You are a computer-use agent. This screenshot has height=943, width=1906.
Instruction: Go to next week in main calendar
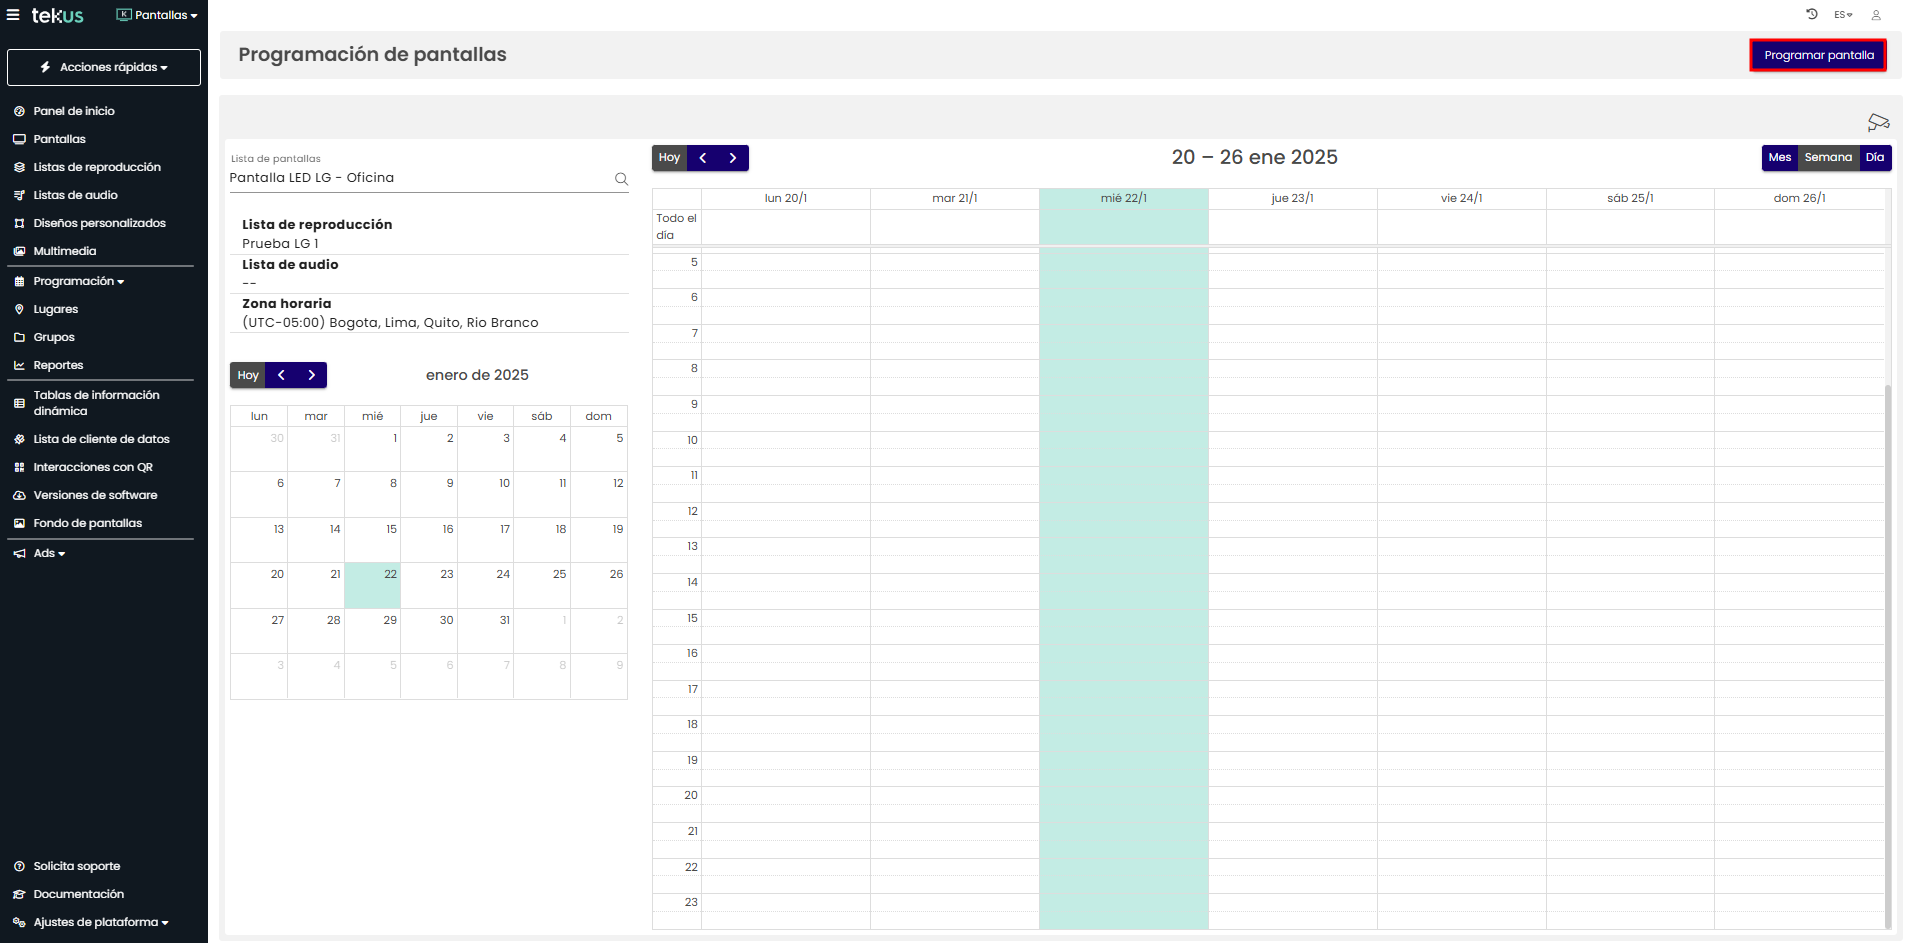733,158
